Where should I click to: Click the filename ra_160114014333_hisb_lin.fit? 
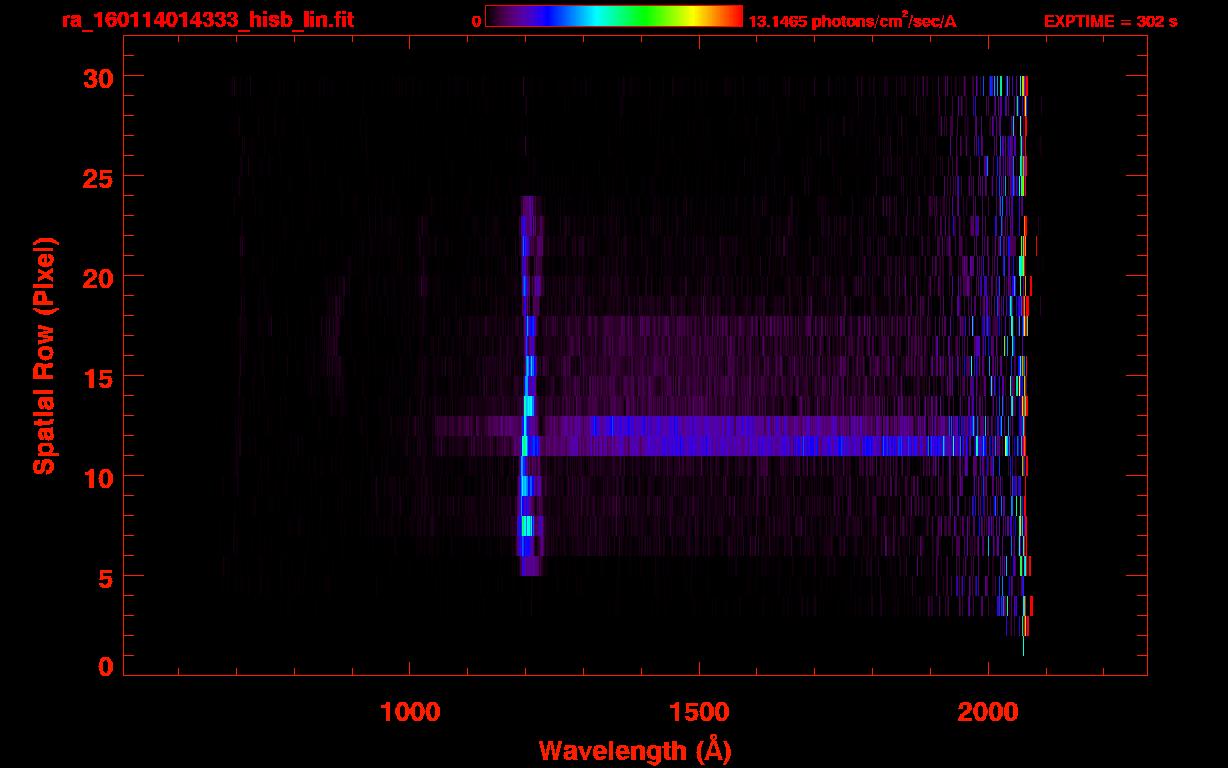(206, 20)
